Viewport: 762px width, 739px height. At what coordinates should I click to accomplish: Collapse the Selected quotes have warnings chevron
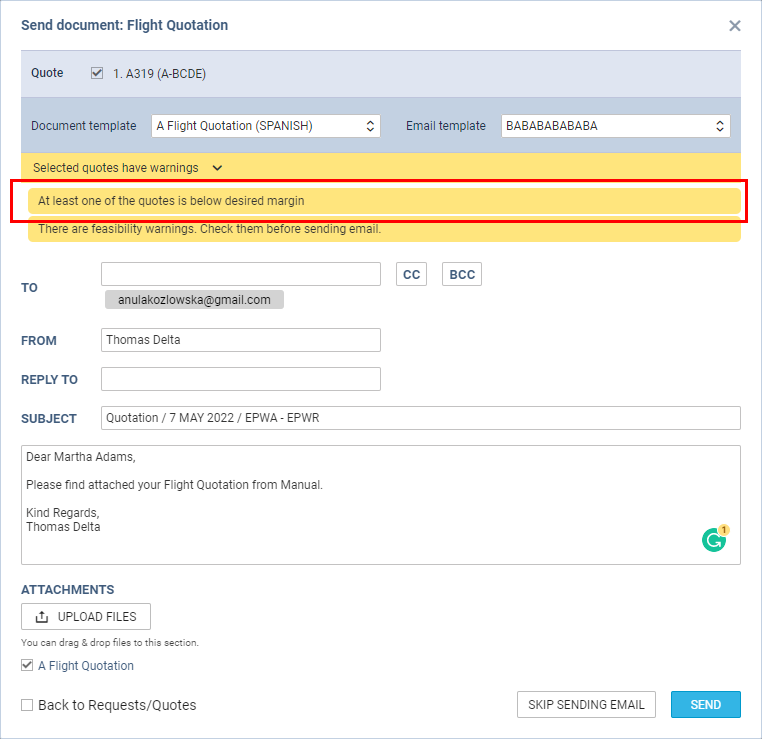(217, 168)
